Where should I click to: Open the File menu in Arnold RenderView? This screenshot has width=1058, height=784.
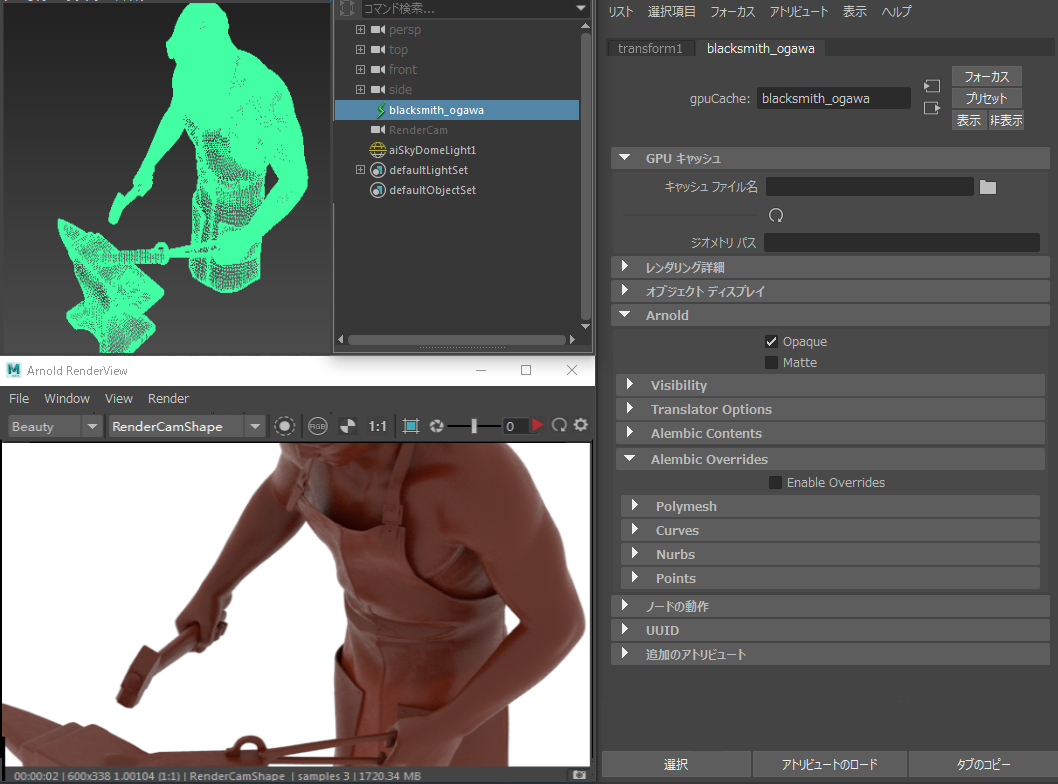pos(19,399)
